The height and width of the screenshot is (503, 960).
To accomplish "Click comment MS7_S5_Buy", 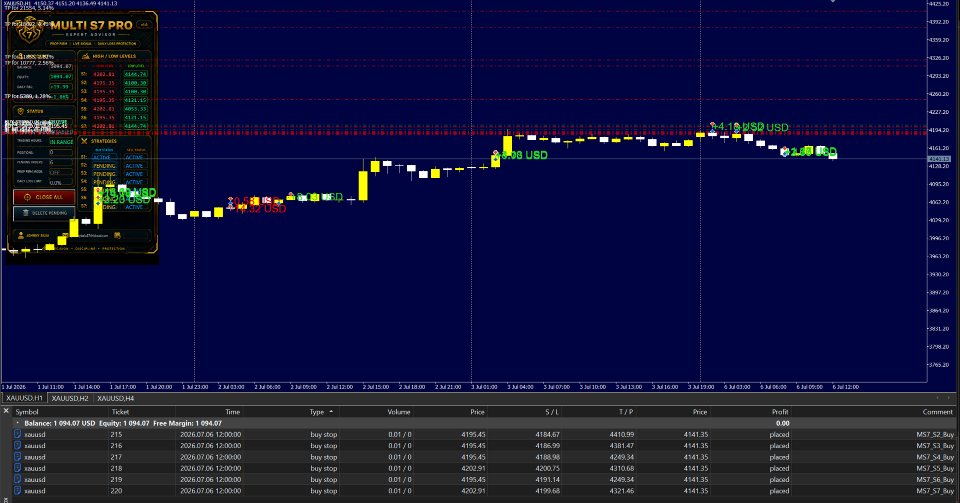I will (935, 468).
